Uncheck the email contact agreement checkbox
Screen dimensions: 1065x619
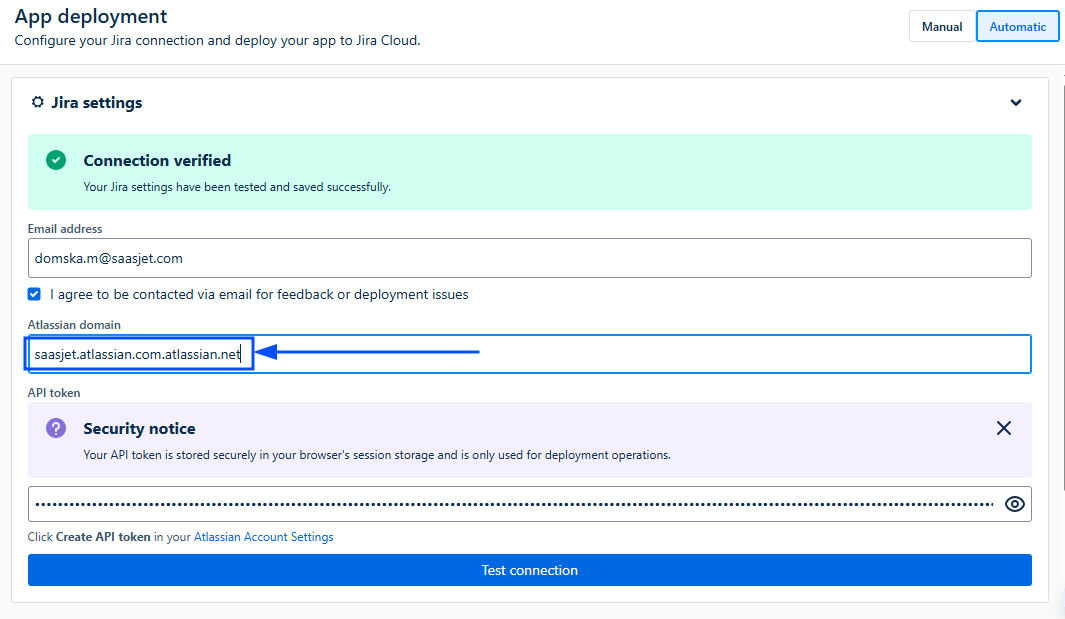pyautogui.click(x=34, y=294)
